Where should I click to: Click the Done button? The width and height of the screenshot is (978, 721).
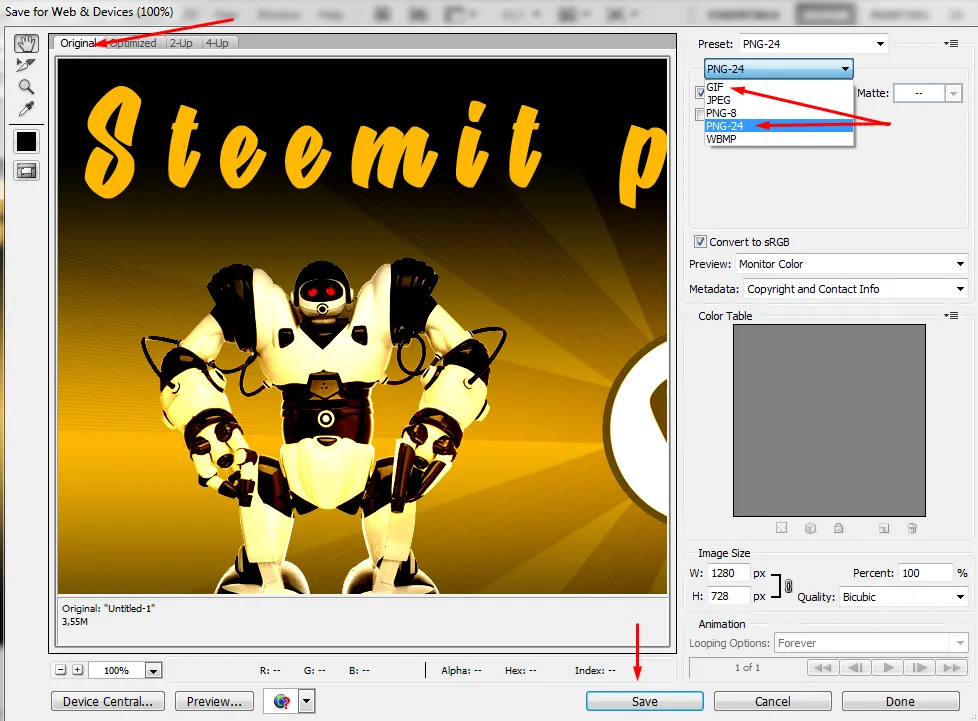[x=901, y=702]
